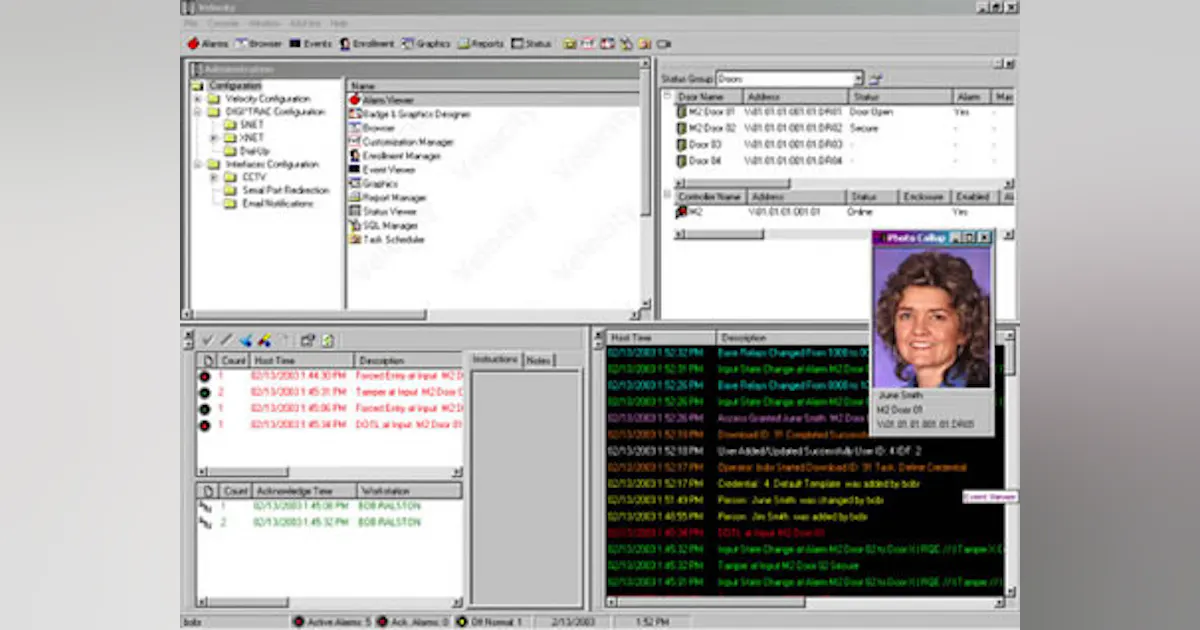Expand the Velocity Configuration tree node
The image size is (1200, 630).
pyautogui.click(x=198, y=99)
